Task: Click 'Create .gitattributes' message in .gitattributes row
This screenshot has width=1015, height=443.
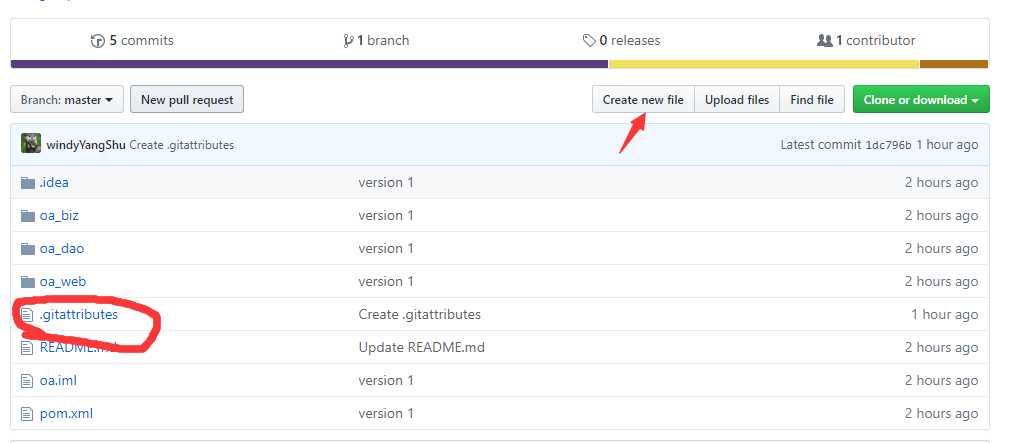Action: 419,315
